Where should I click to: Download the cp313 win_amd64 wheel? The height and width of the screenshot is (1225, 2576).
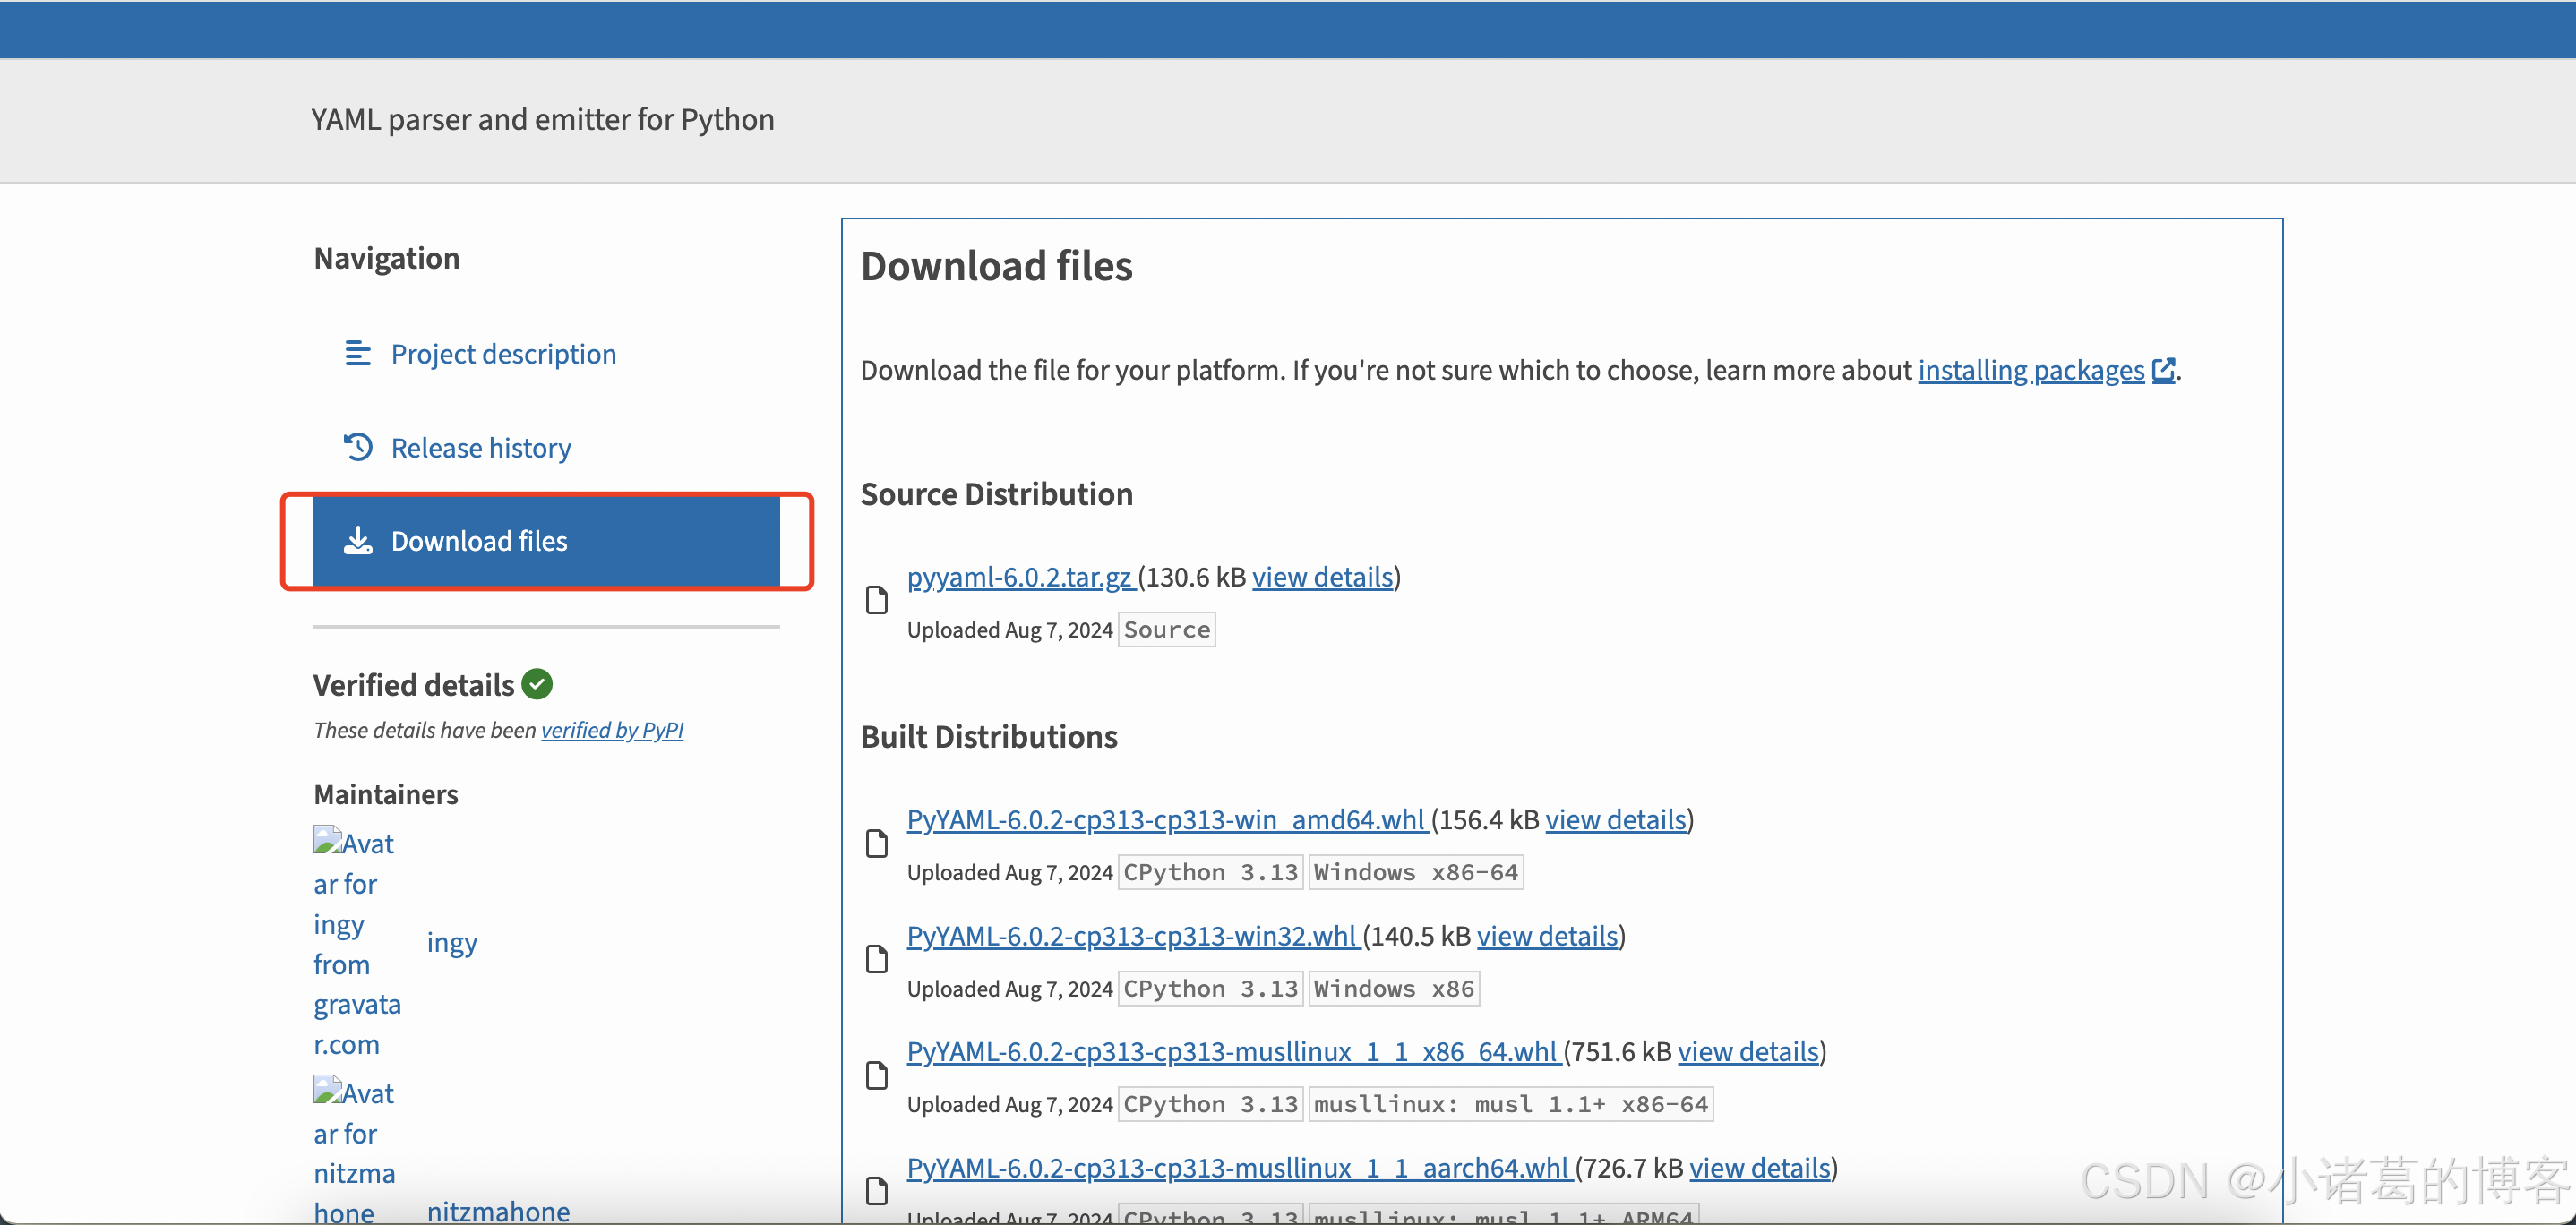[x=1165, y=820]
